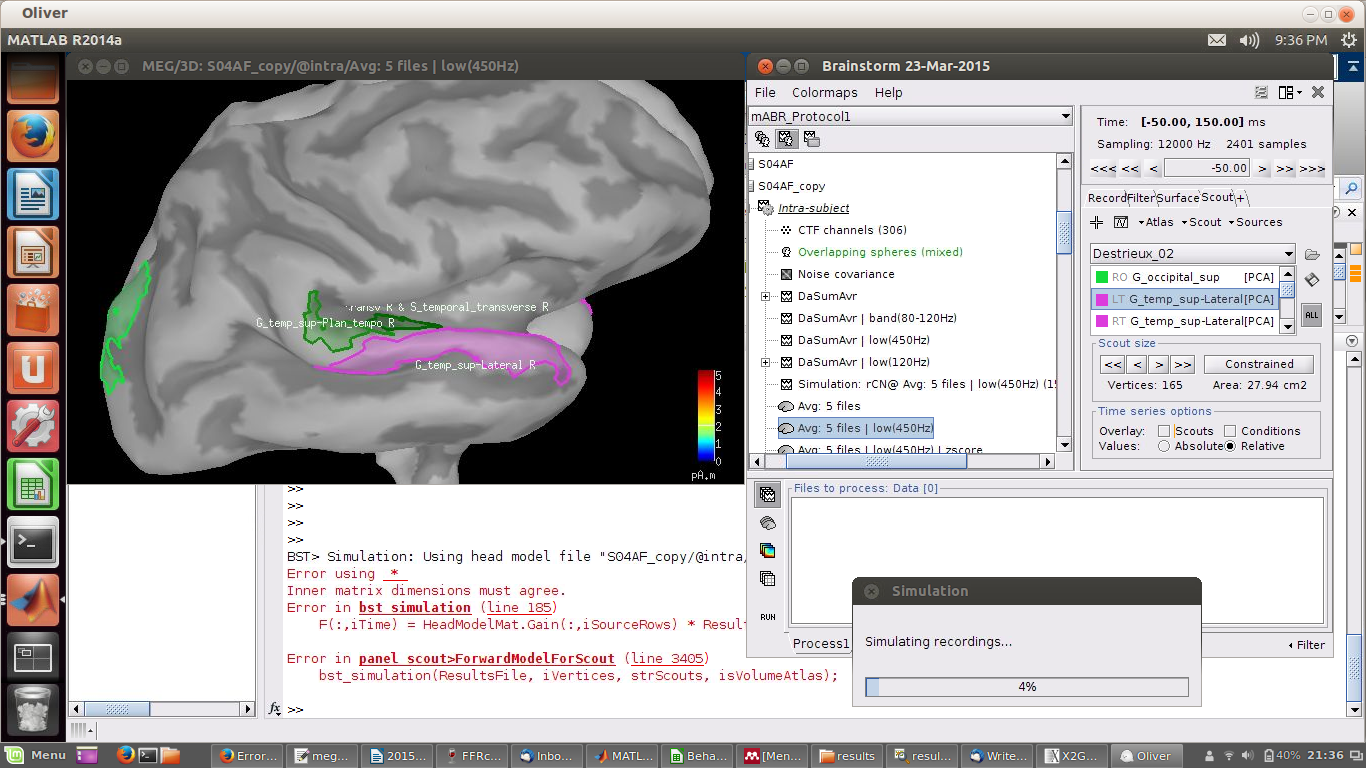The width and height of the screenshot is (1366, 768).
Task: Select the first protocol exploration view button
Action: pos(762,139)
